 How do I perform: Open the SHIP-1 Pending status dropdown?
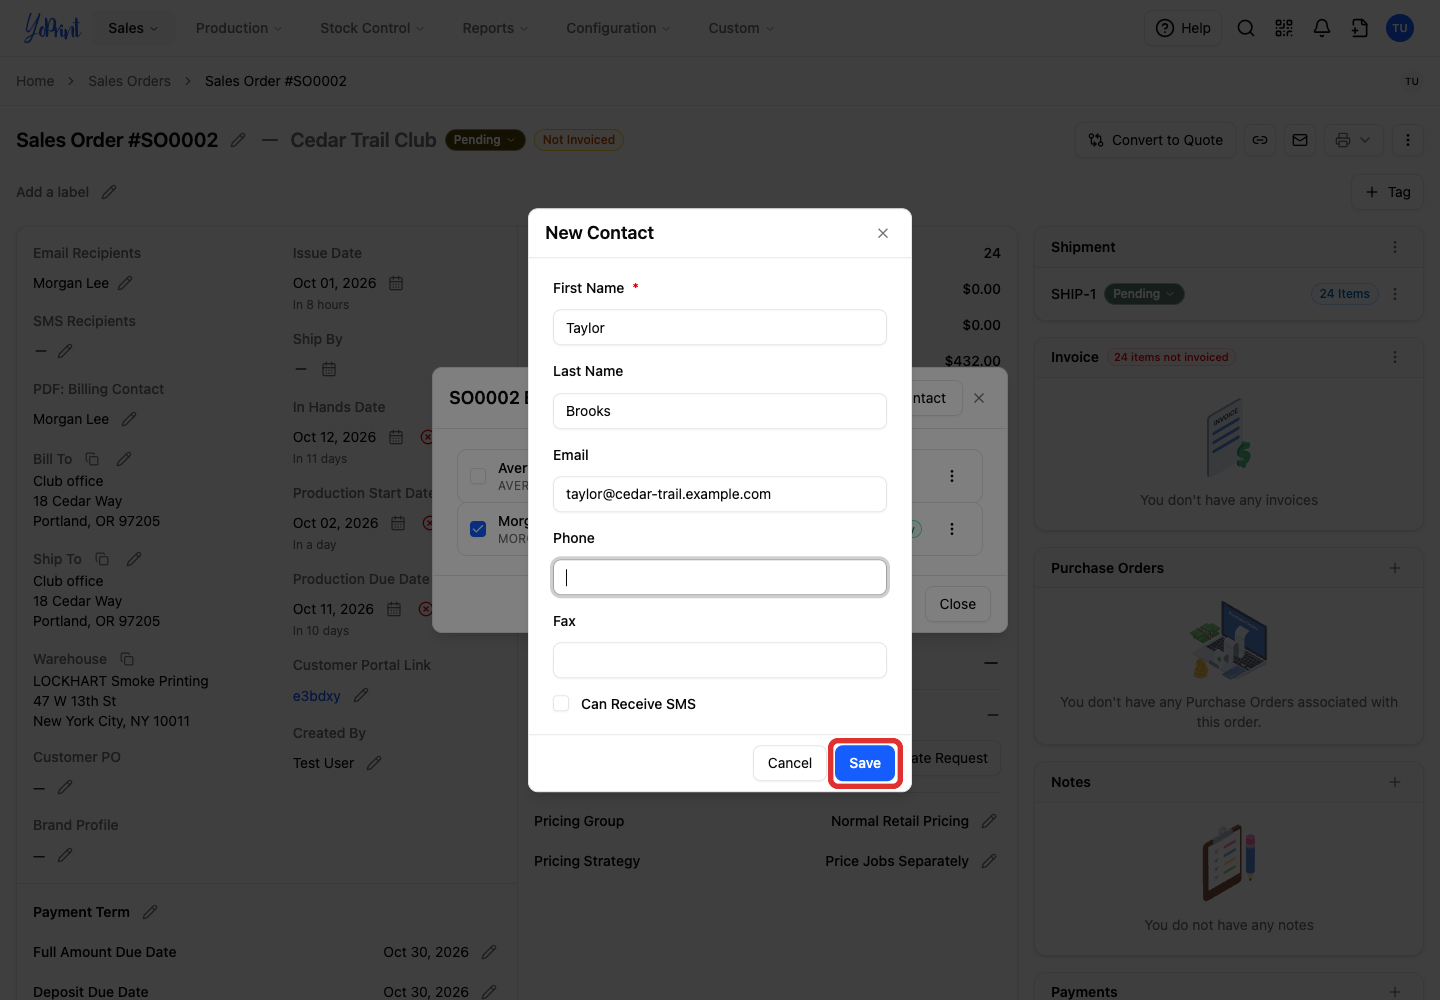[1144, 294]
